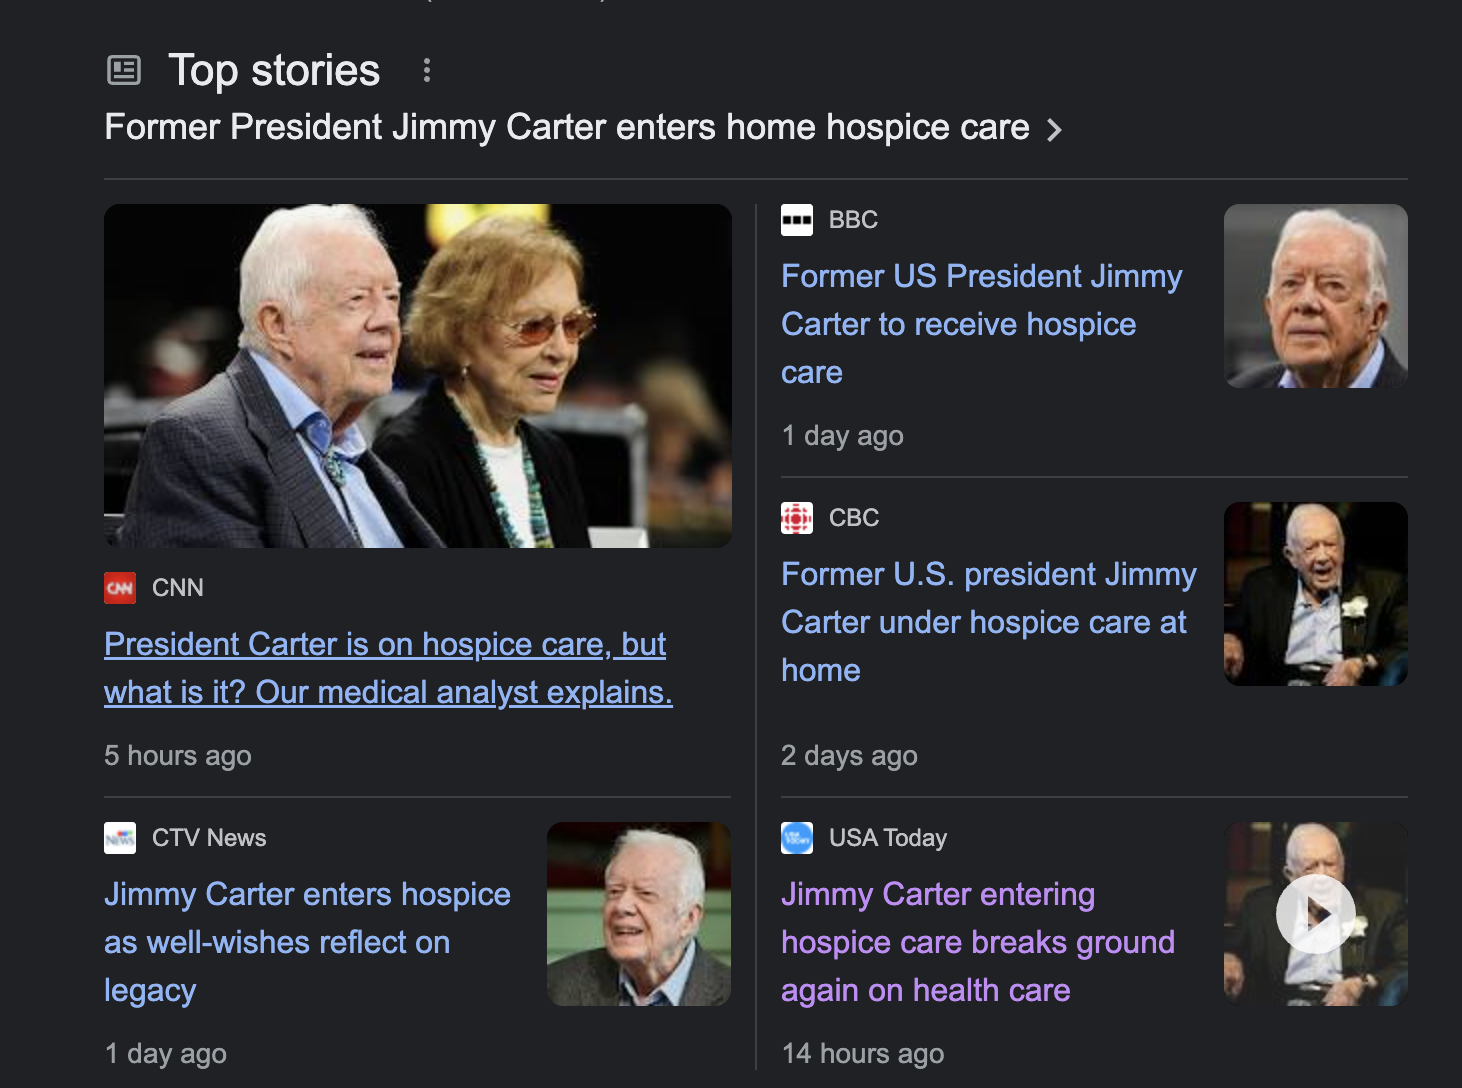
Task: Click the CTV News article thumbnail image
Action: click(x=639, y=914)
